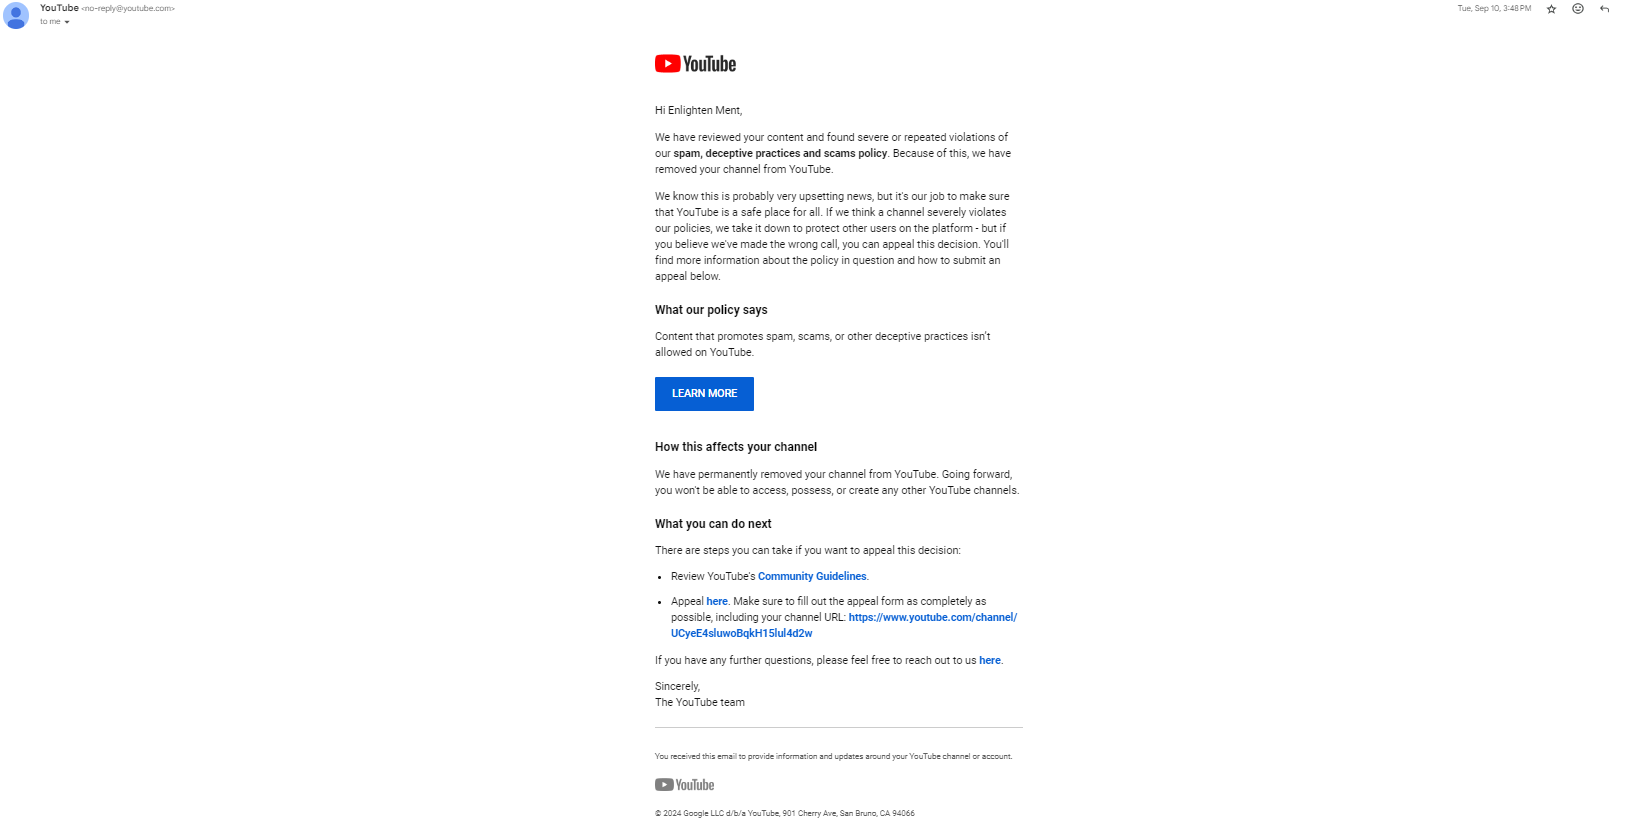Reply using the arrow icon

click(1604, 9)
